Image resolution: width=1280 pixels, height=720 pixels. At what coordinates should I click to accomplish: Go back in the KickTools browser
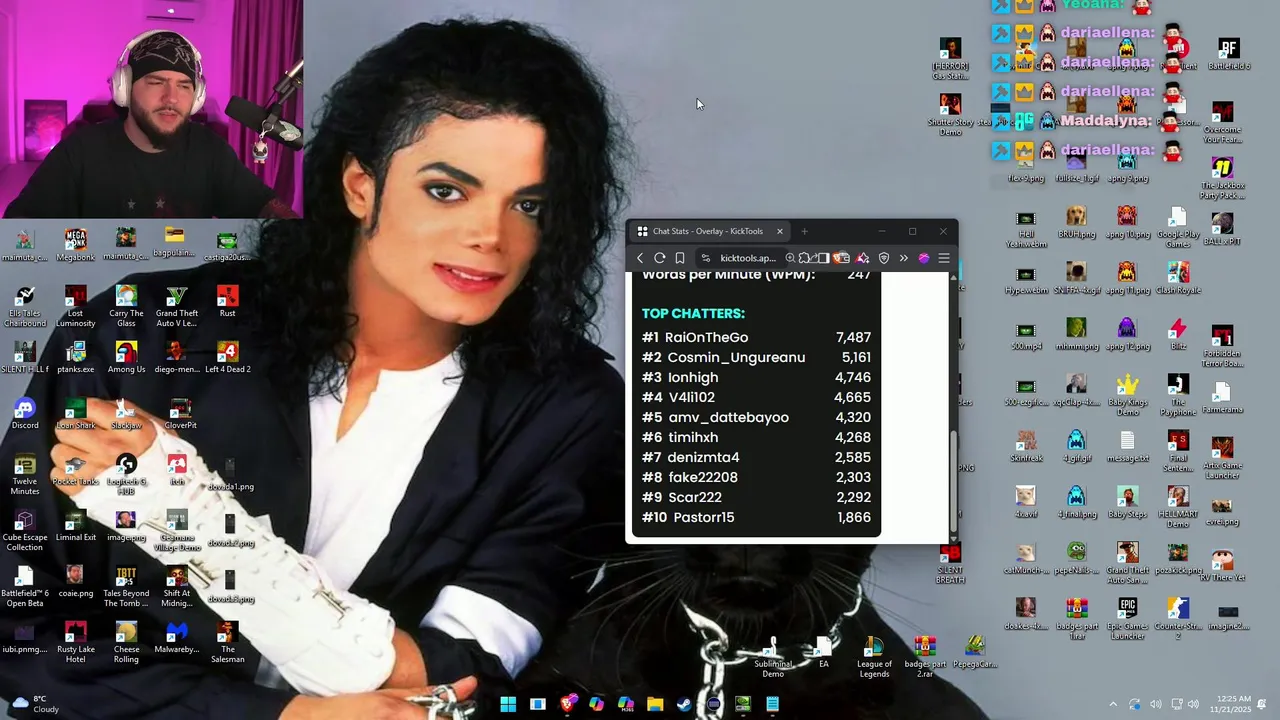click(640, 258)
